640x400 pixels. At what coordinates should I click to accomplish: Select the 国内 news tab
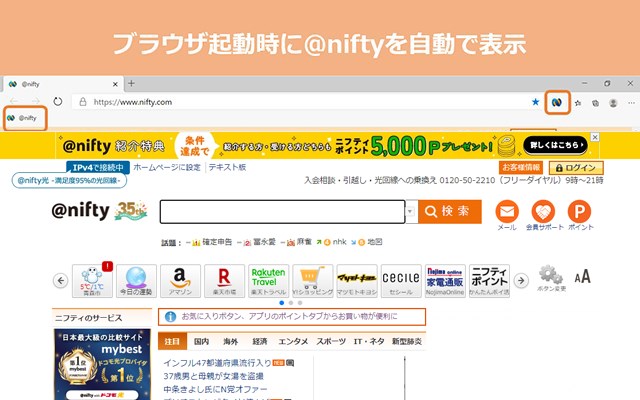pos(201,341)
